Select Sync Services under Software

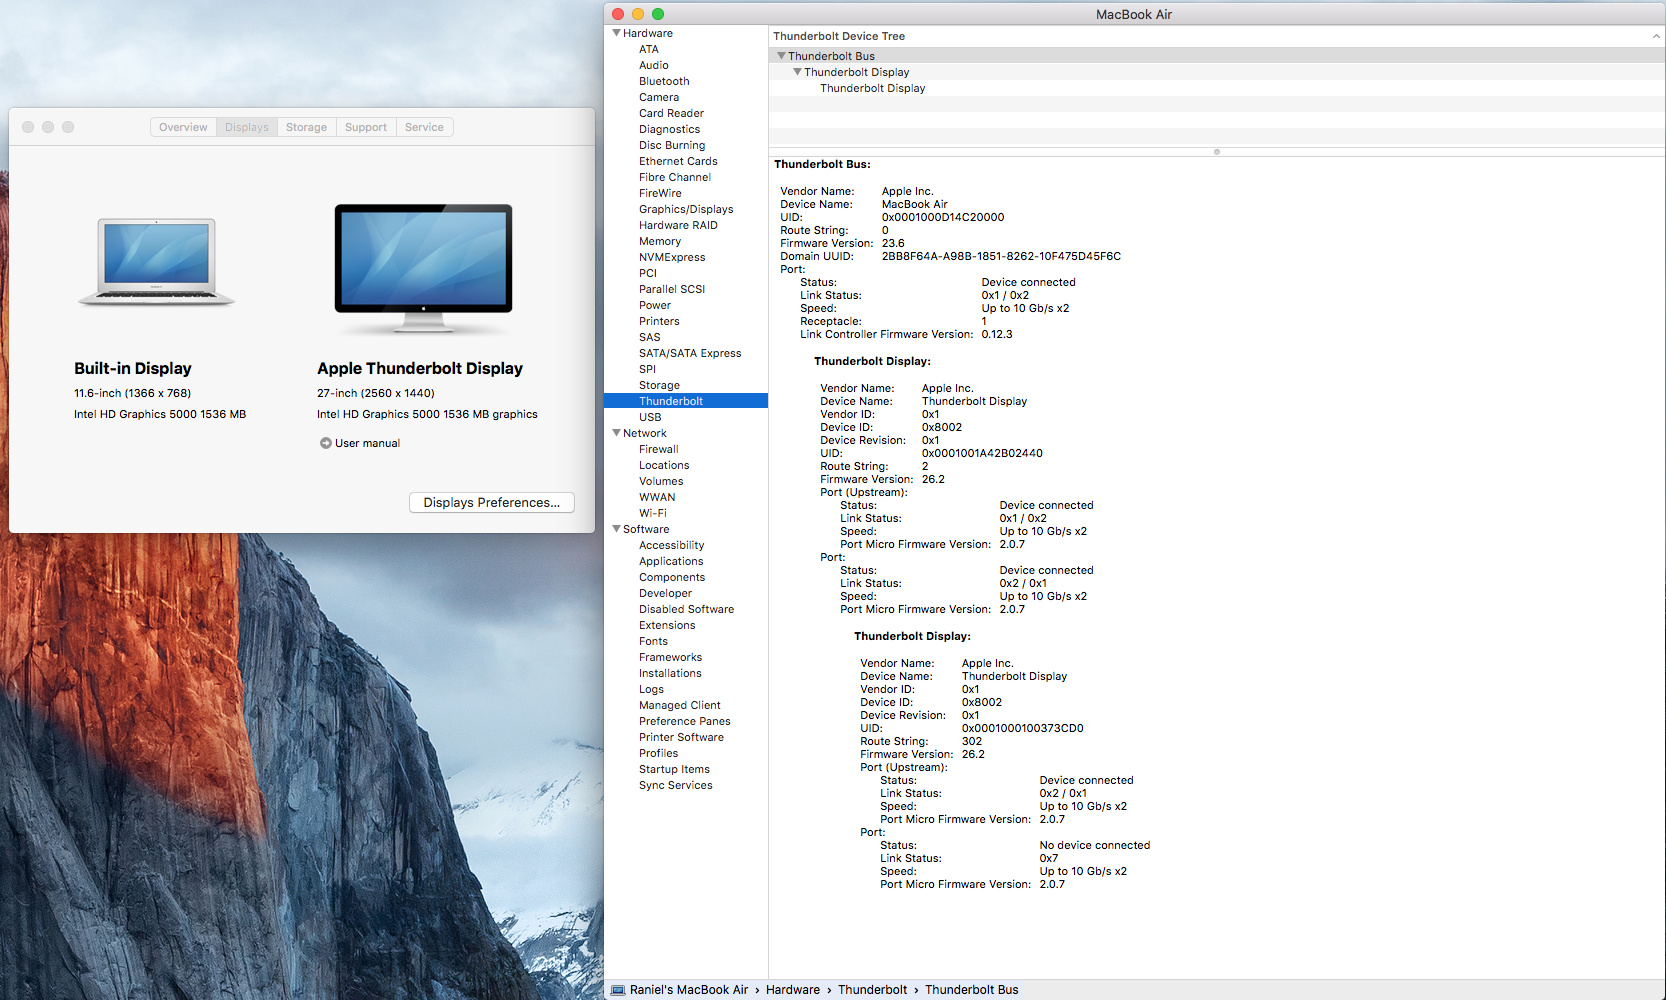point(675,785)
